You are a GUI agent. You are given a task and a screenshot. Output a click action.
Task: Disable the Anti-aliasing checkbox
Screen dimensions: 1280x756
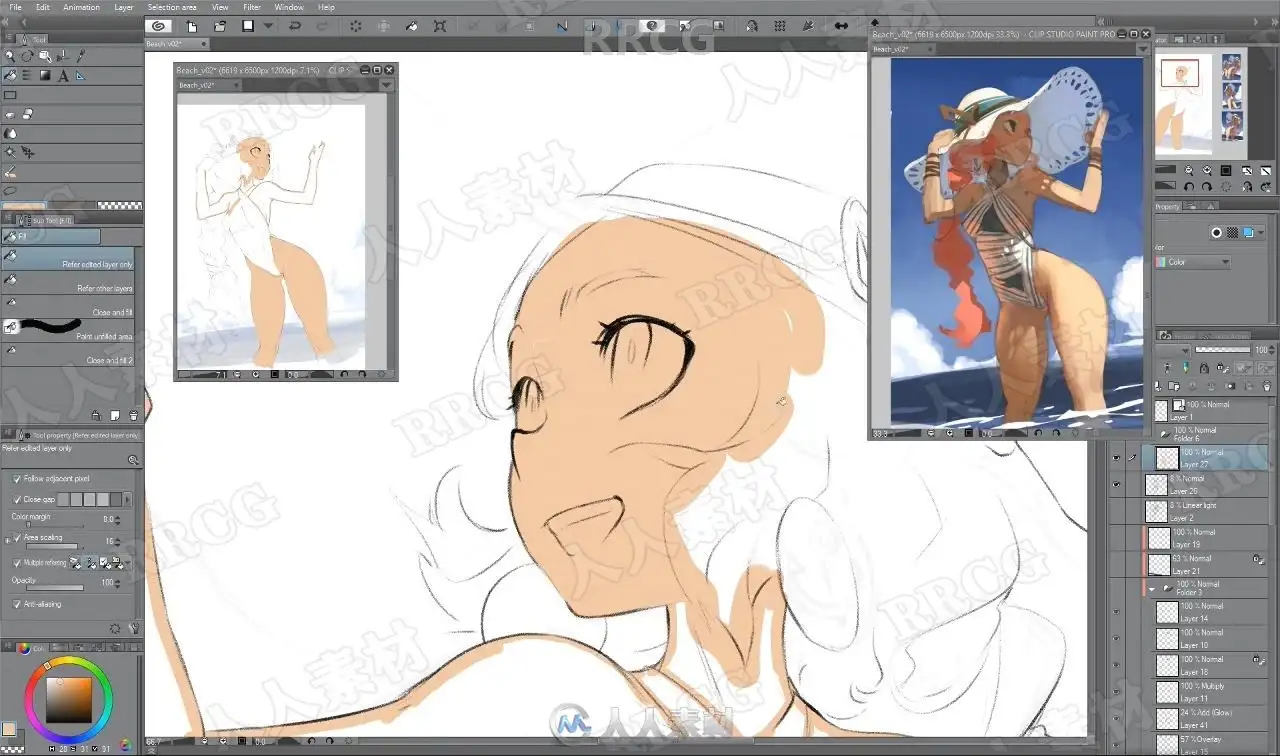click(x=17, y=604)
